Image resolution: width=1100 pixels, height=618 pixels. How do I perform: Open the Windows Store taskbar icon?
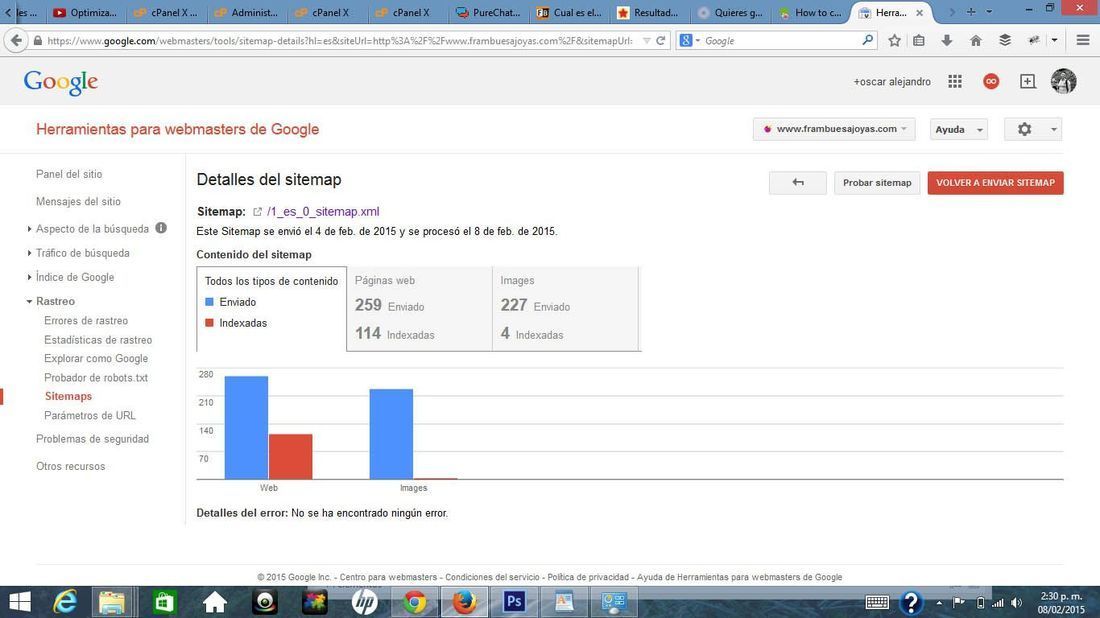164,602
